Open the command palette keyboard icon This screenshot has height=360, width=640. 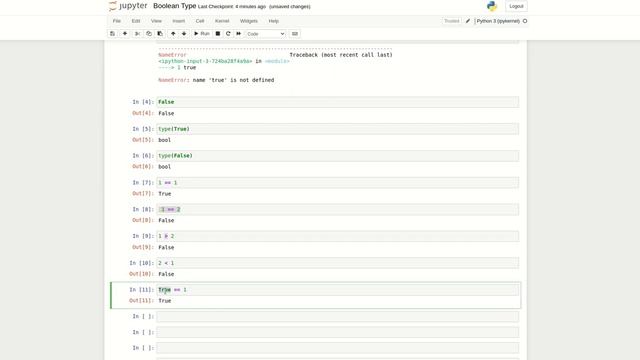coord(295,34)
